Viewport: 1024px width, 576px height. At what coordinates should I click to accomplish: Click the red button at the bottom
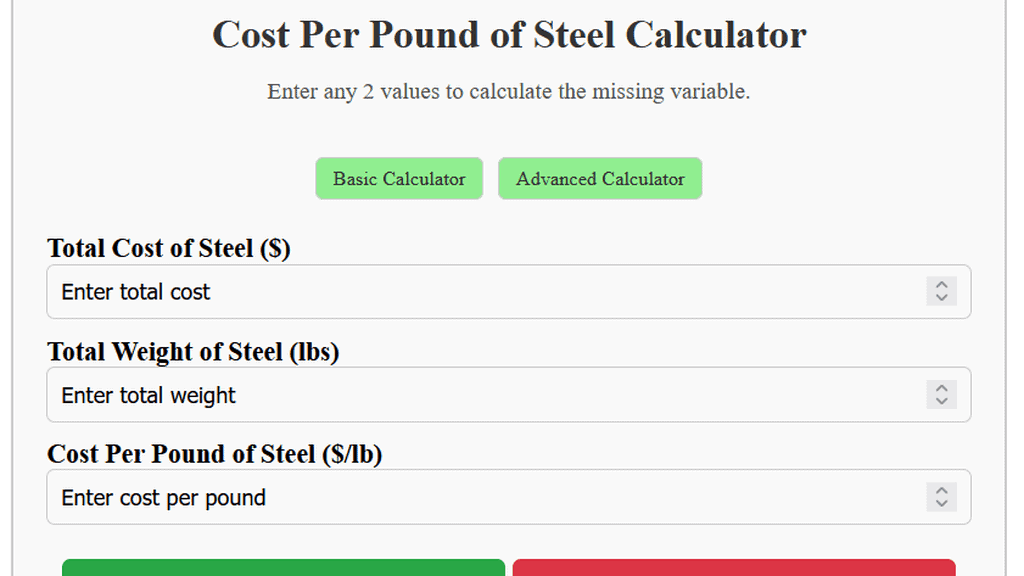(734, 570)
